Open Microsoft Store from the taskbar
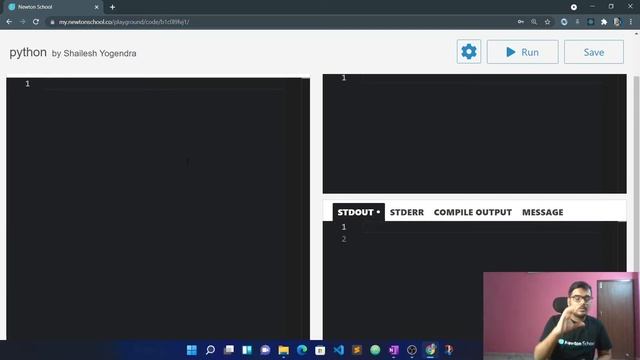Image resolution: width=640 pixels, height=360 pixels. (x=320, y=350)
